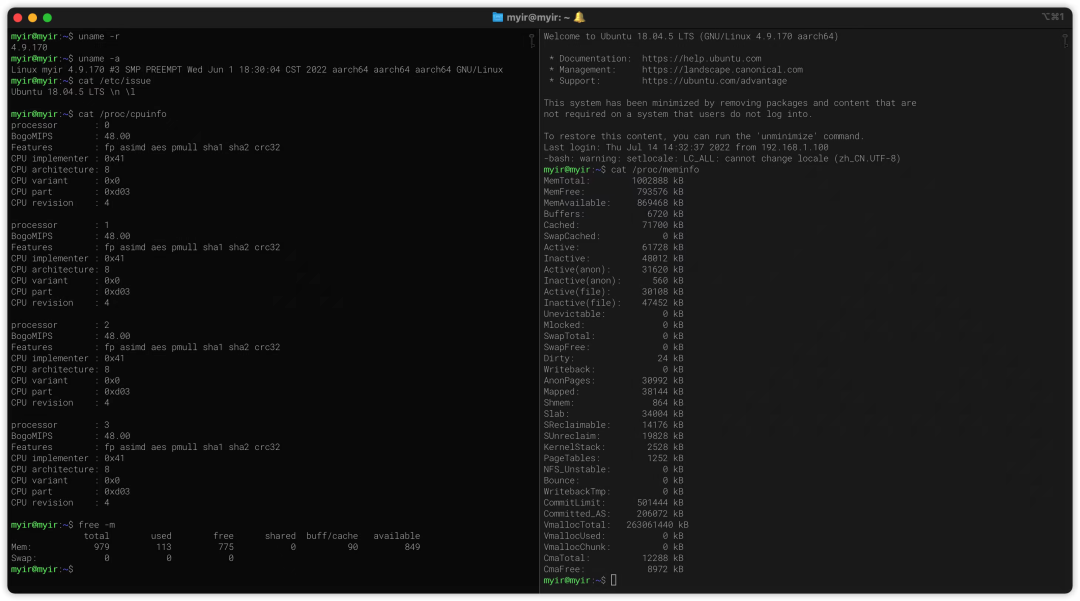
Task: Click the right pane's top-right marker icon
Action: point(1065,41)
